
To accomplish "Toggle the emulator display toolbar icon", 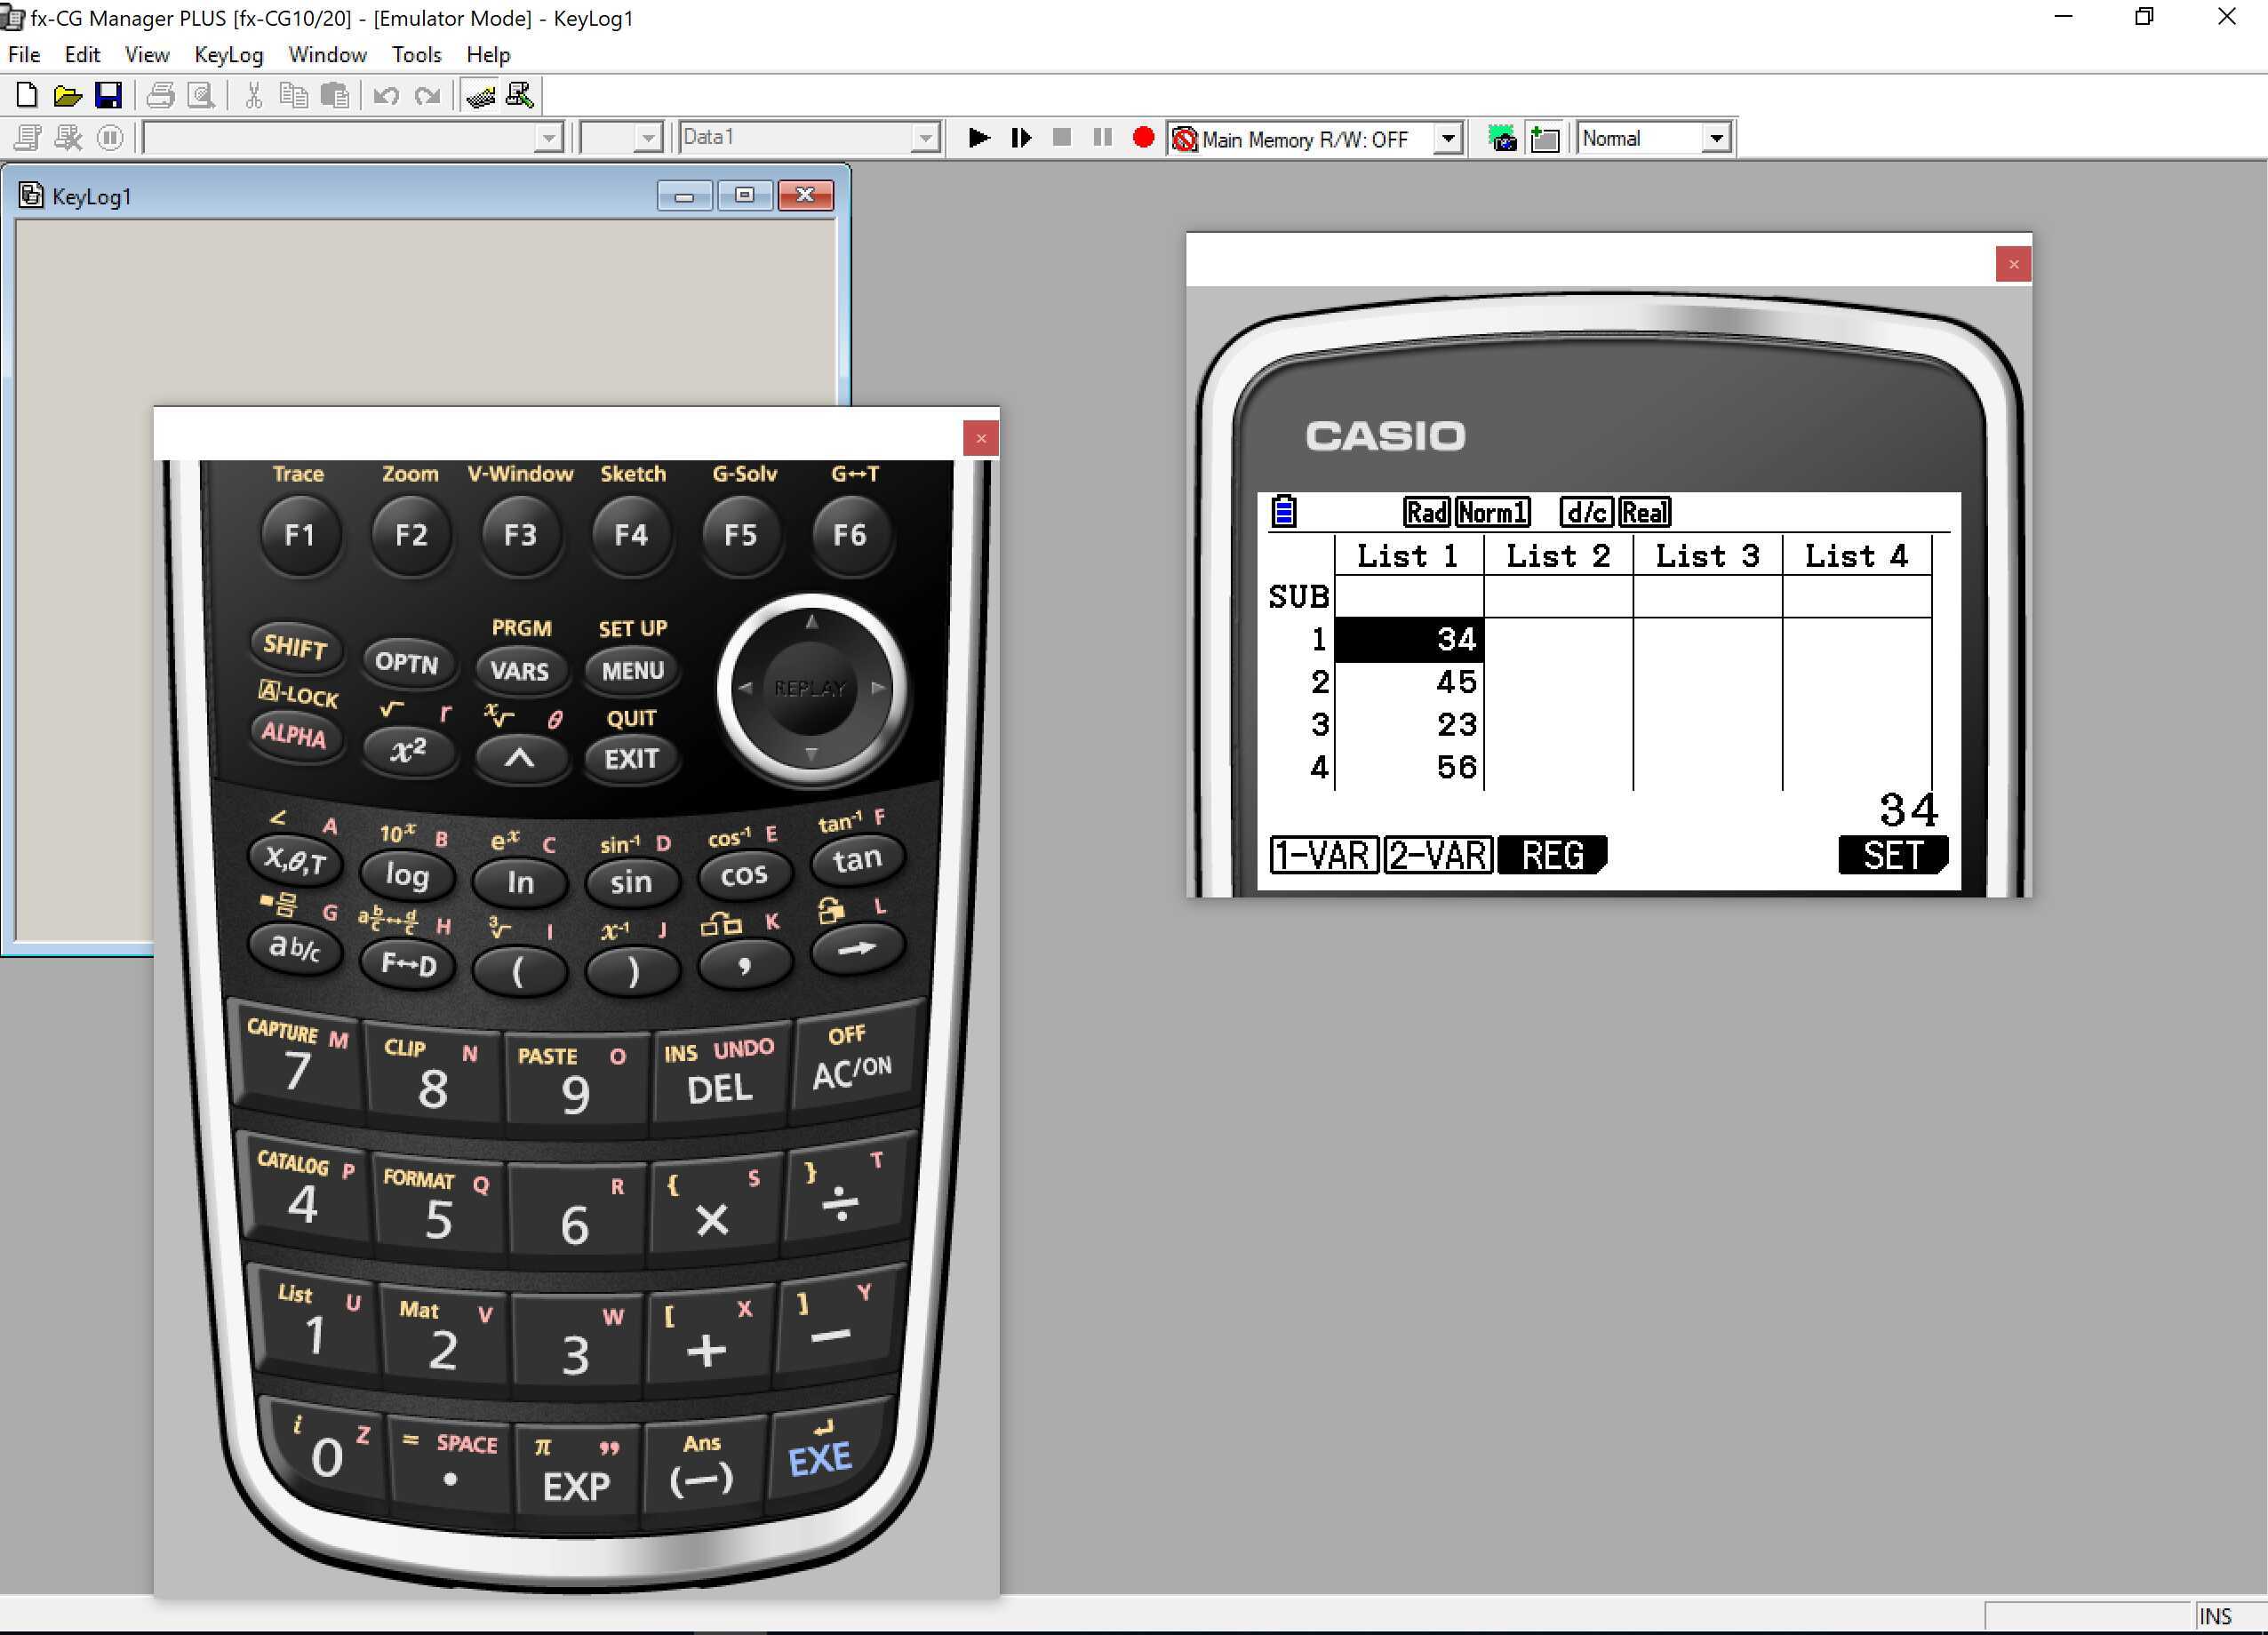I will click(x=520, y=96).
